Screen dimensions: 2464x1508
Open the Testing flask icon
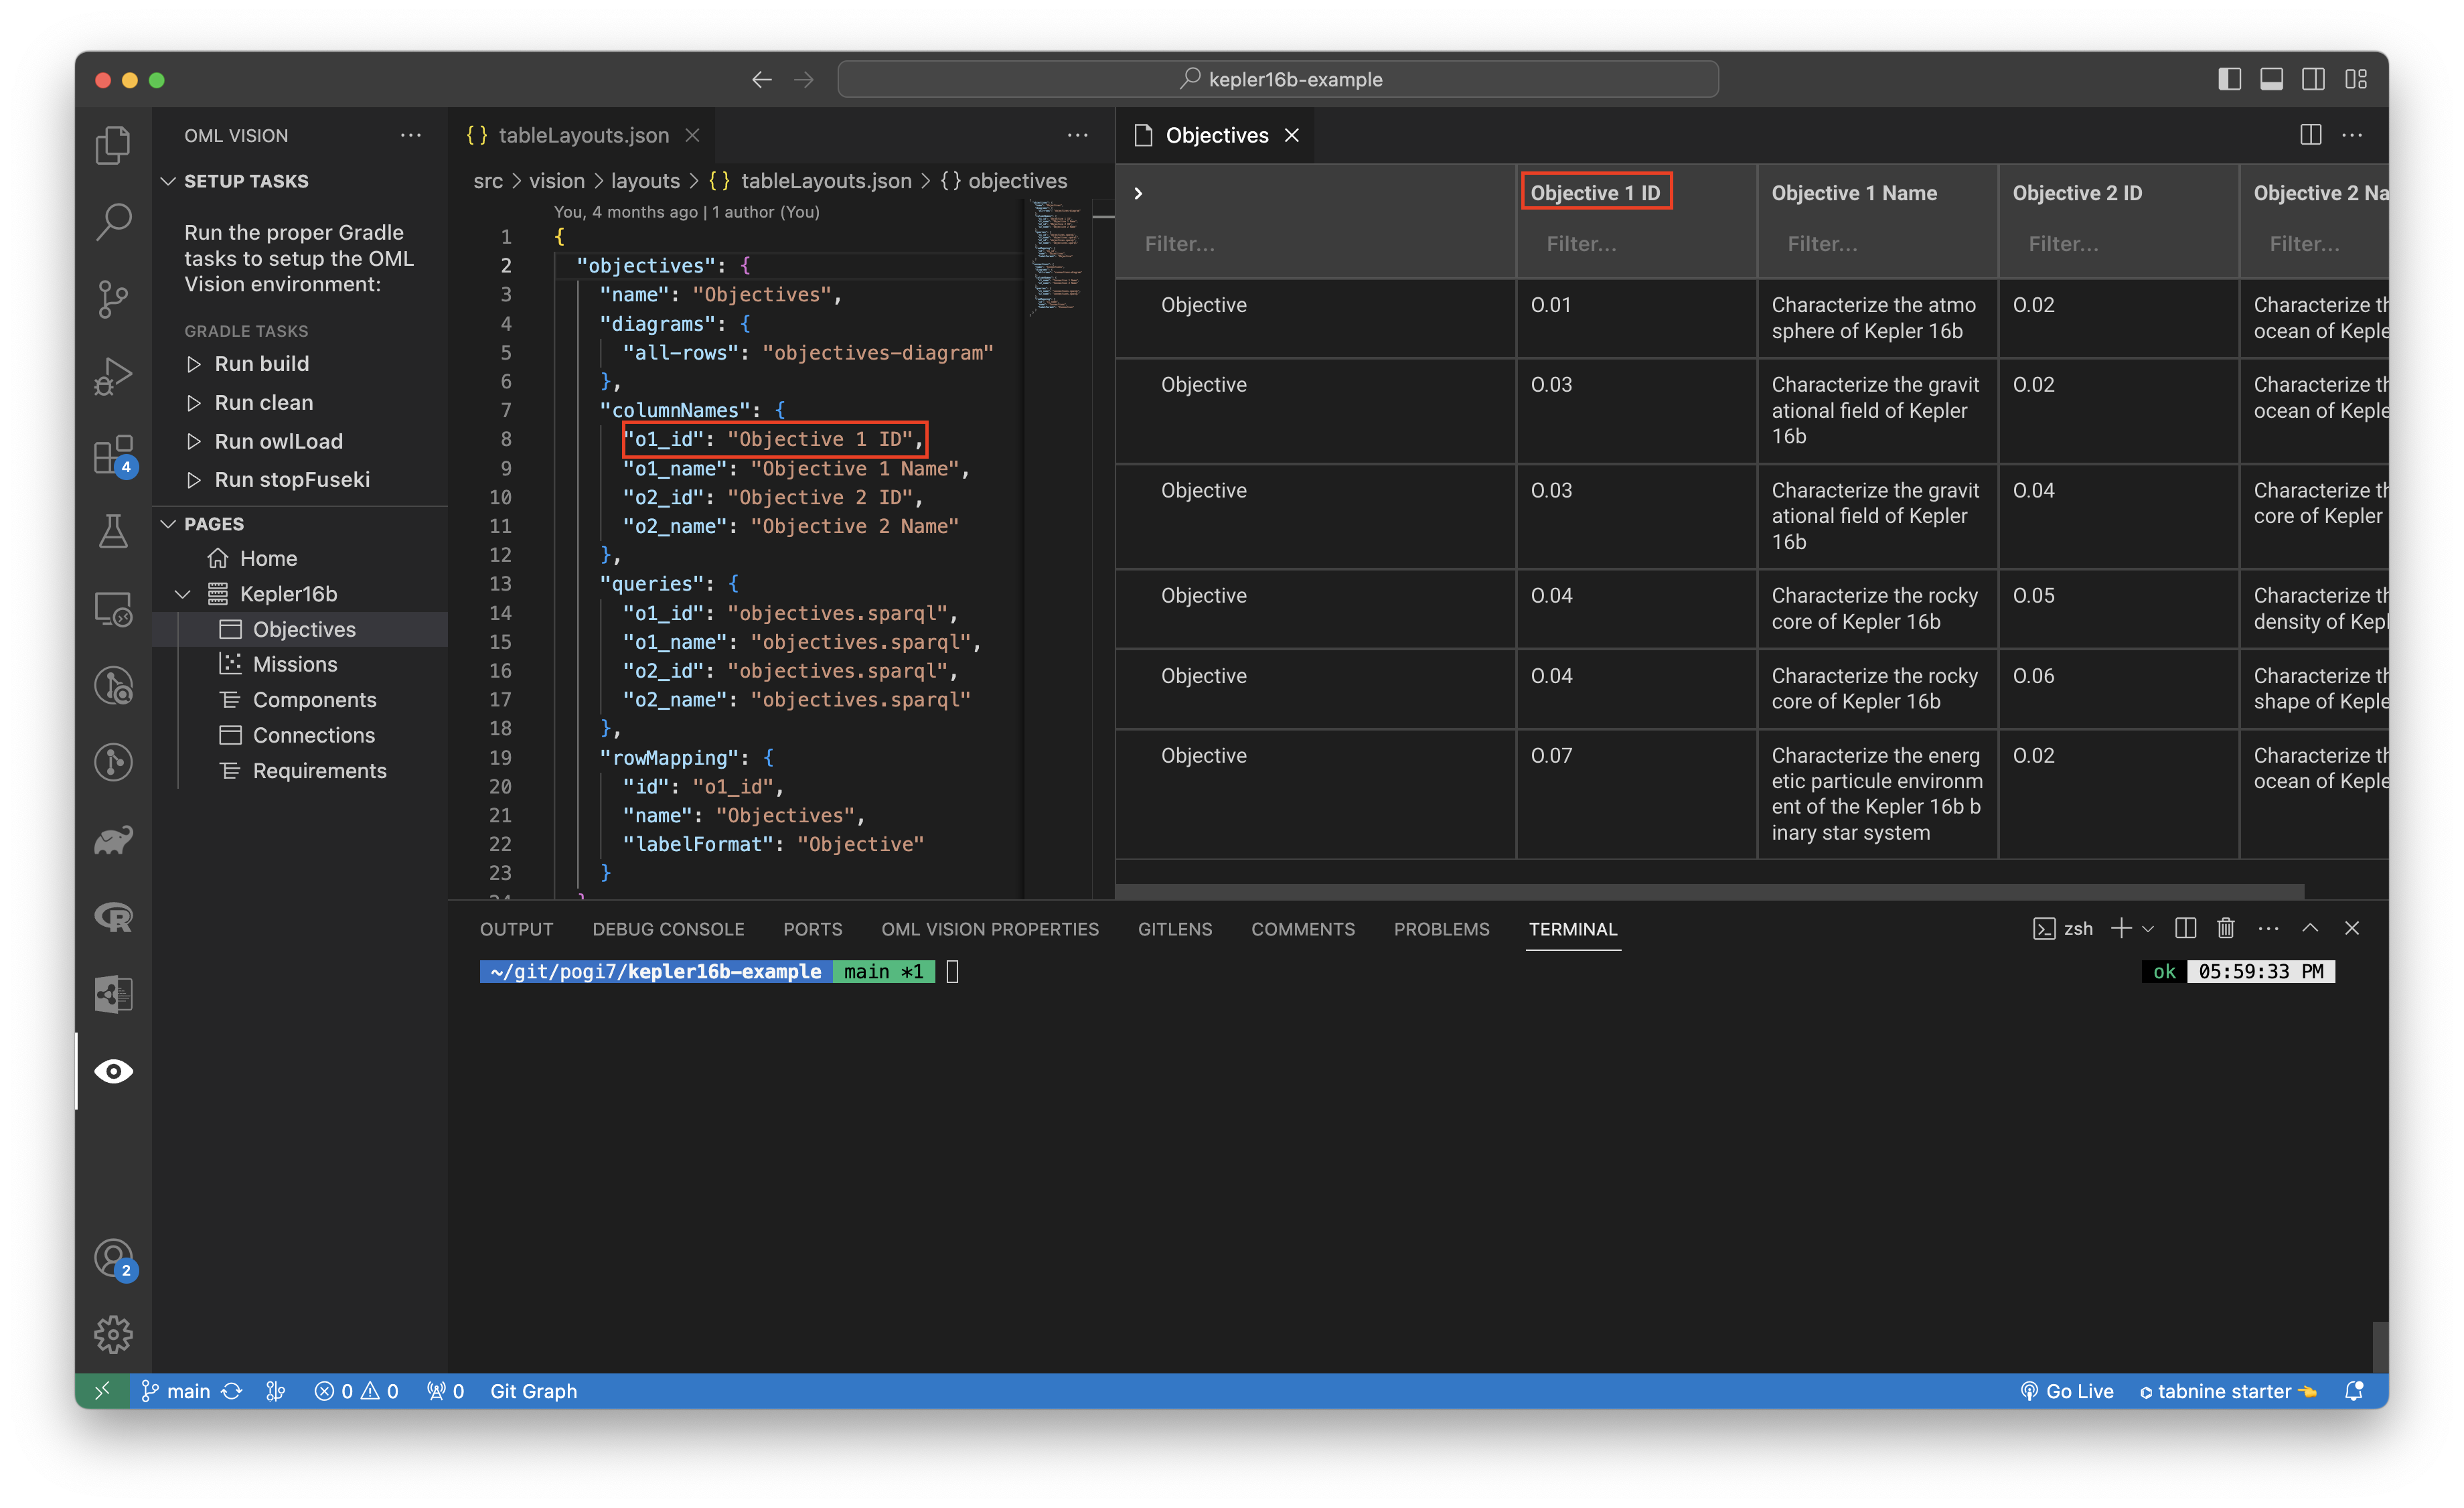point(113,531)
